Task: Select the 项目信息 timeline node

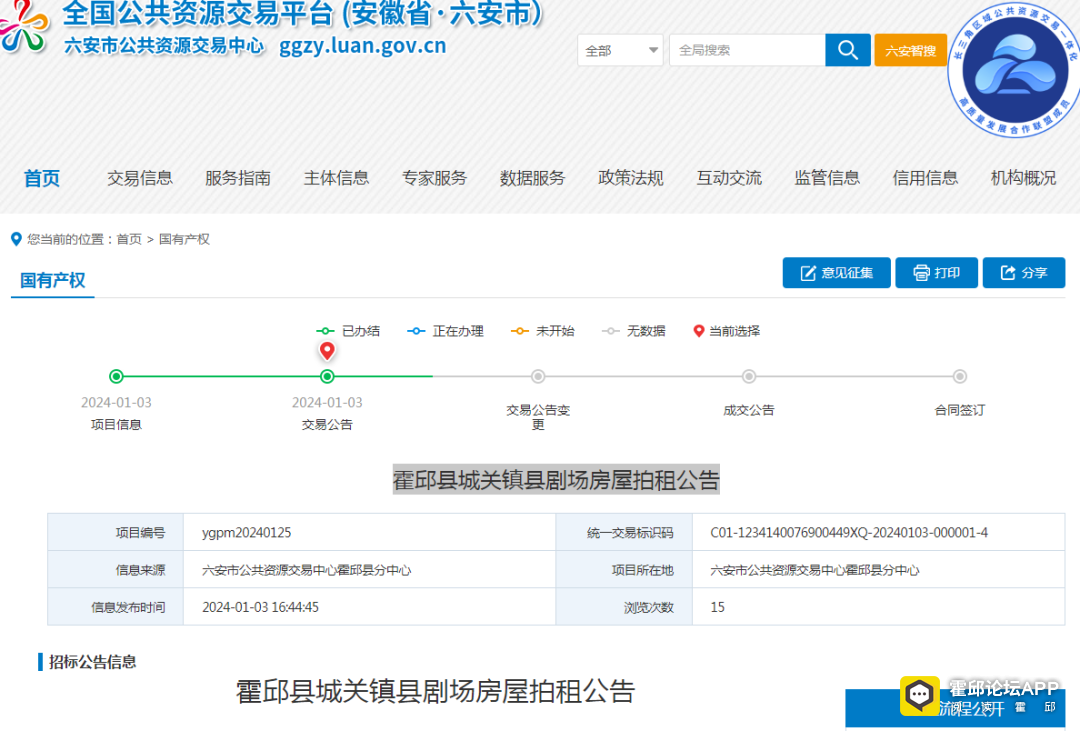Action: [116, 376]
